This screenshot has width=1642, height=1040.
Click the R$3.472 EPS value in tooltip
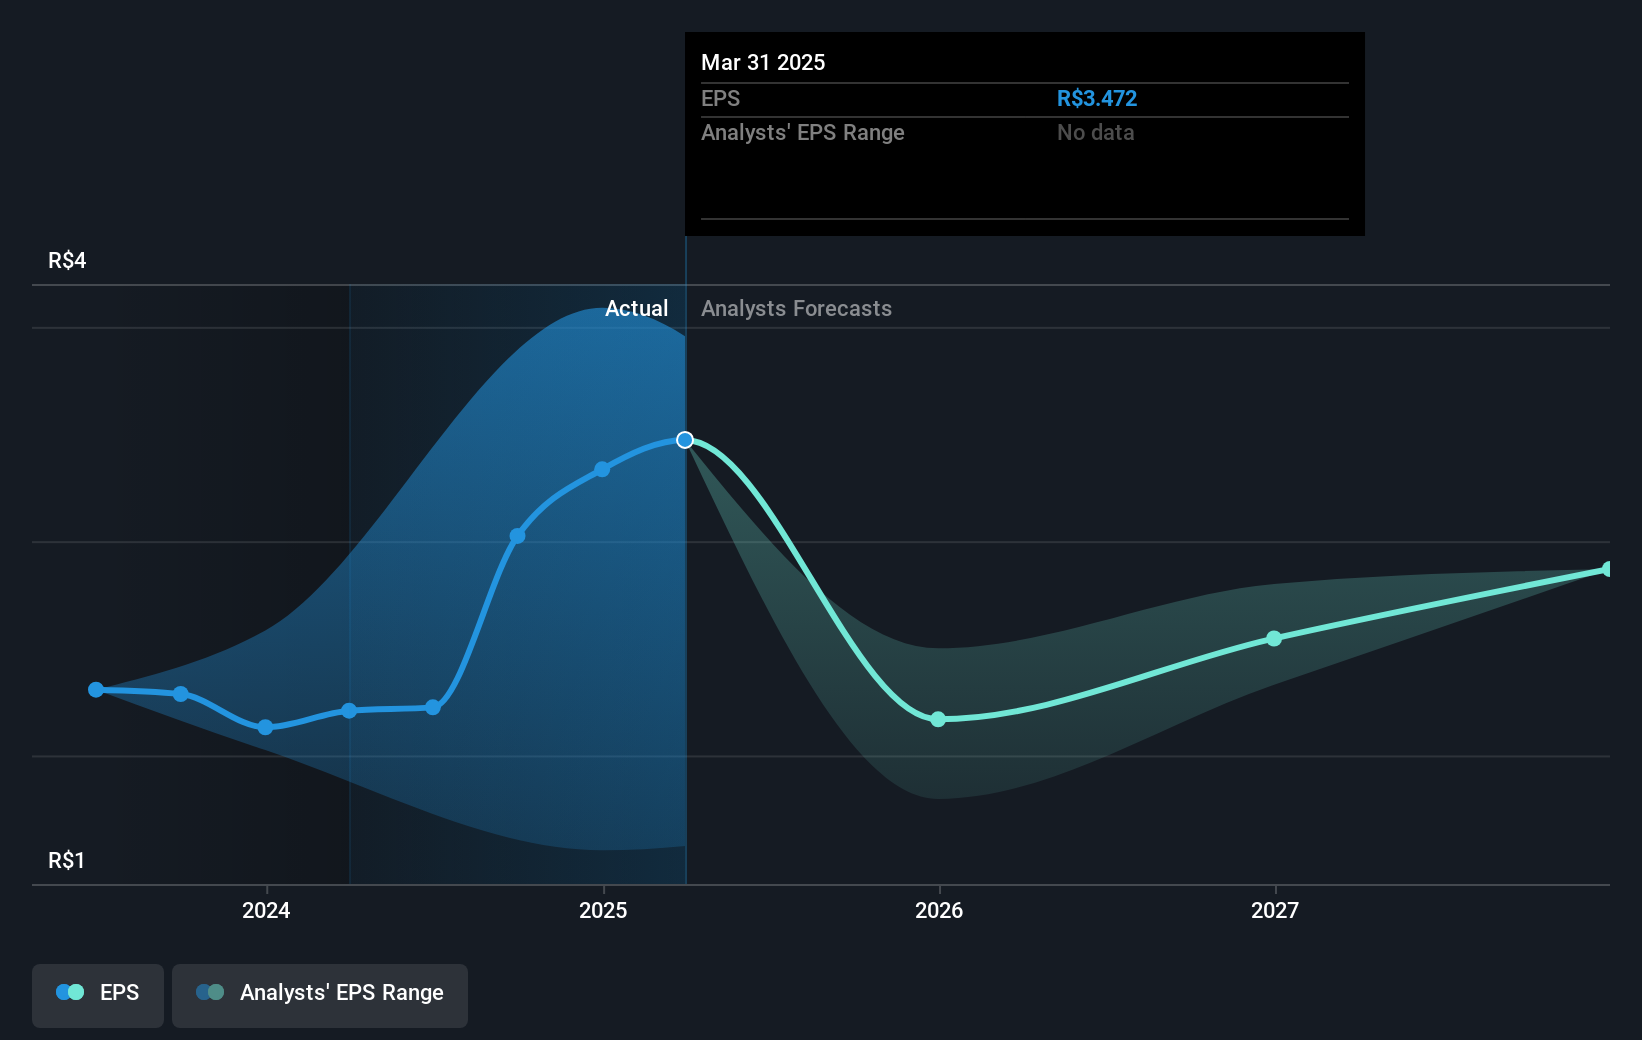click(x=1097, y=99)
